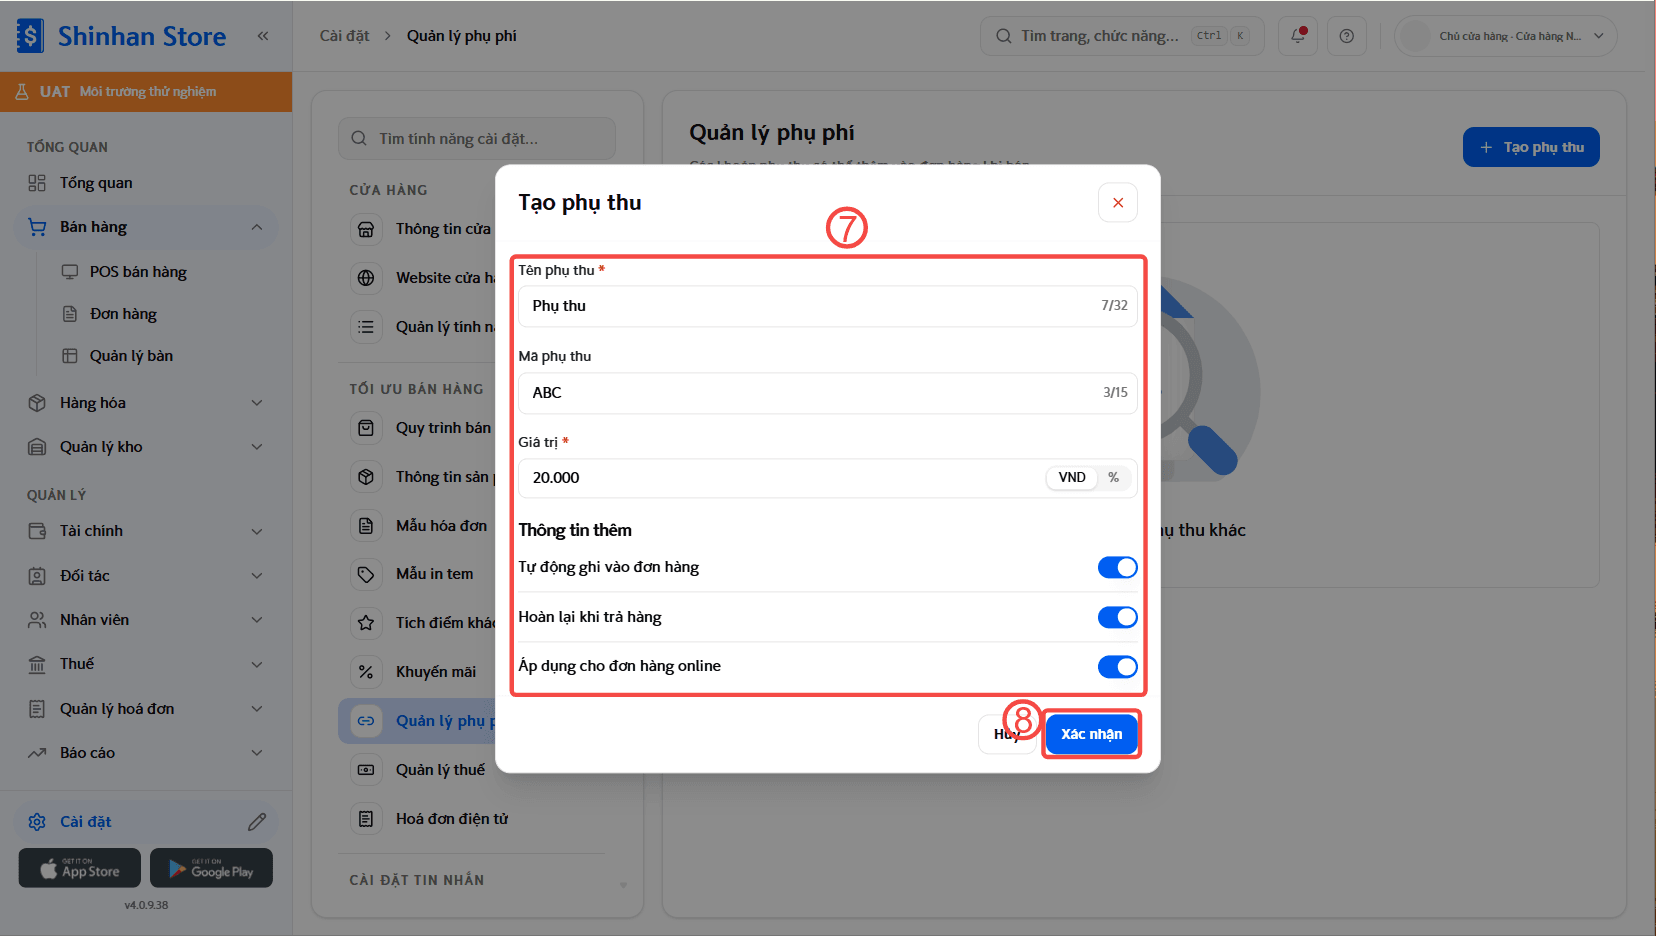1656x936 pixels.
Task: Switch value unit to percent
Action: click(x=1113, y=478)
